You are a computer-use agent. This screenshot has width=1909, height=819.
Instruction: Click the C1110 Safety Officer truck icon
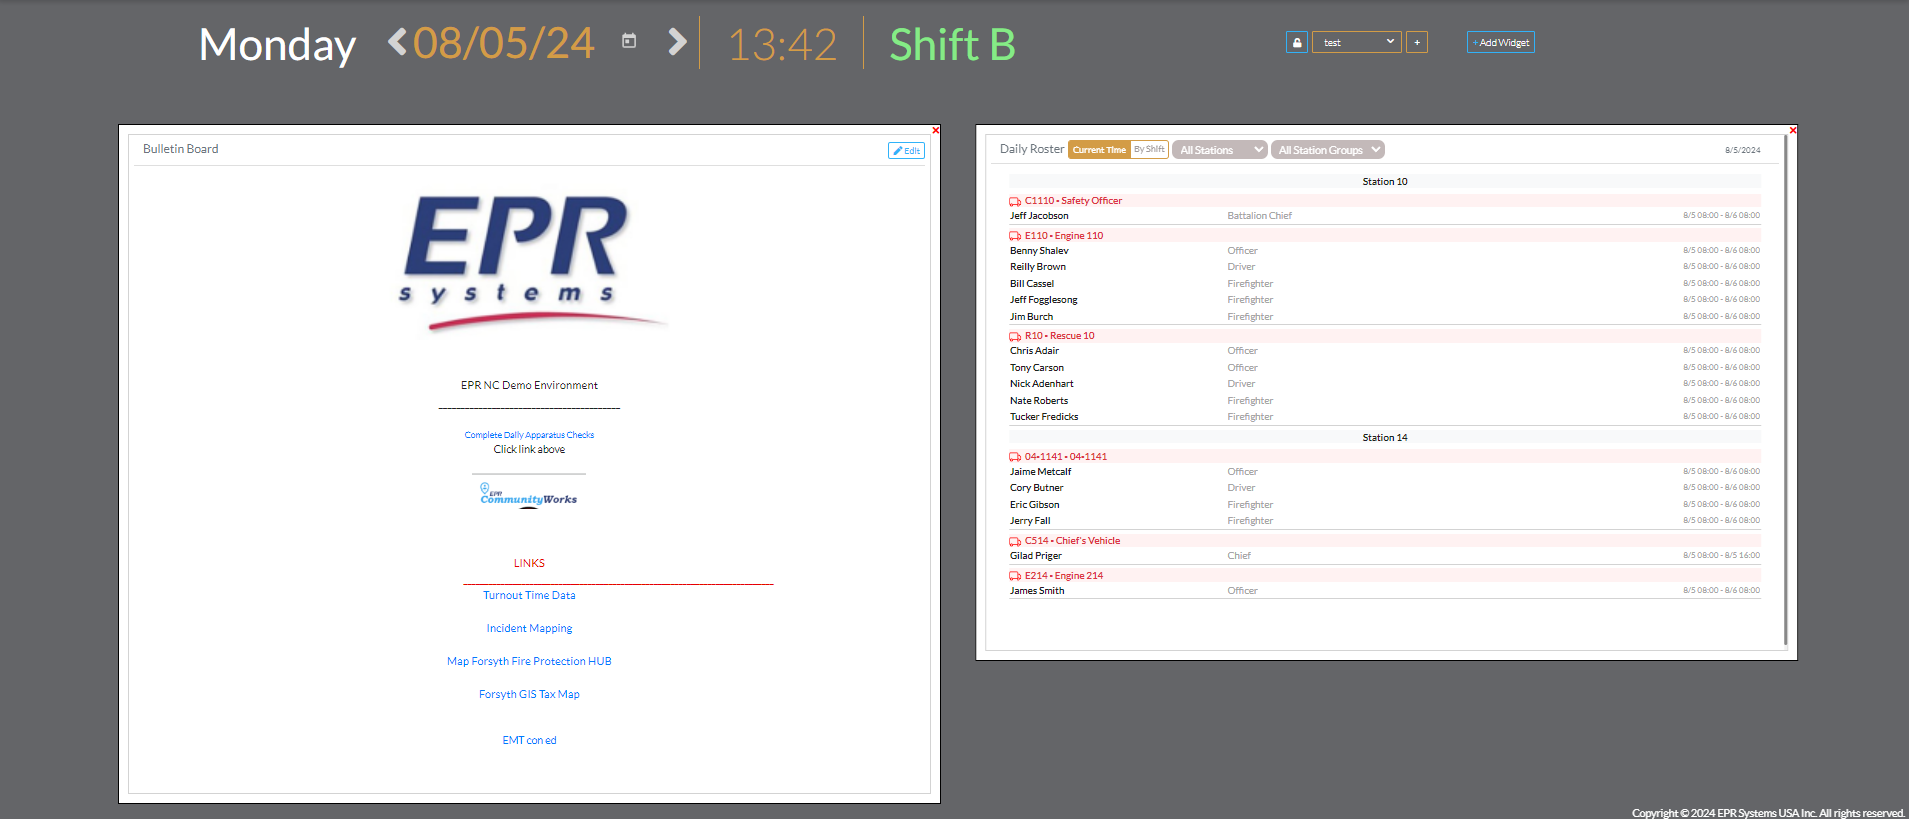[1015, 201]
